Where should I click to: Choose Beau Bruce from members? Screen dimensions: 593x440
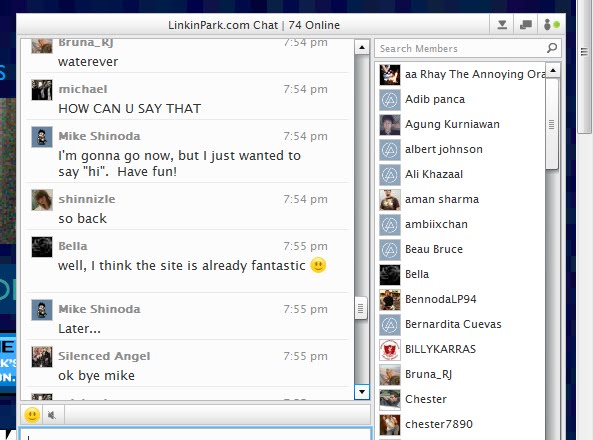(x=462, y=249)
